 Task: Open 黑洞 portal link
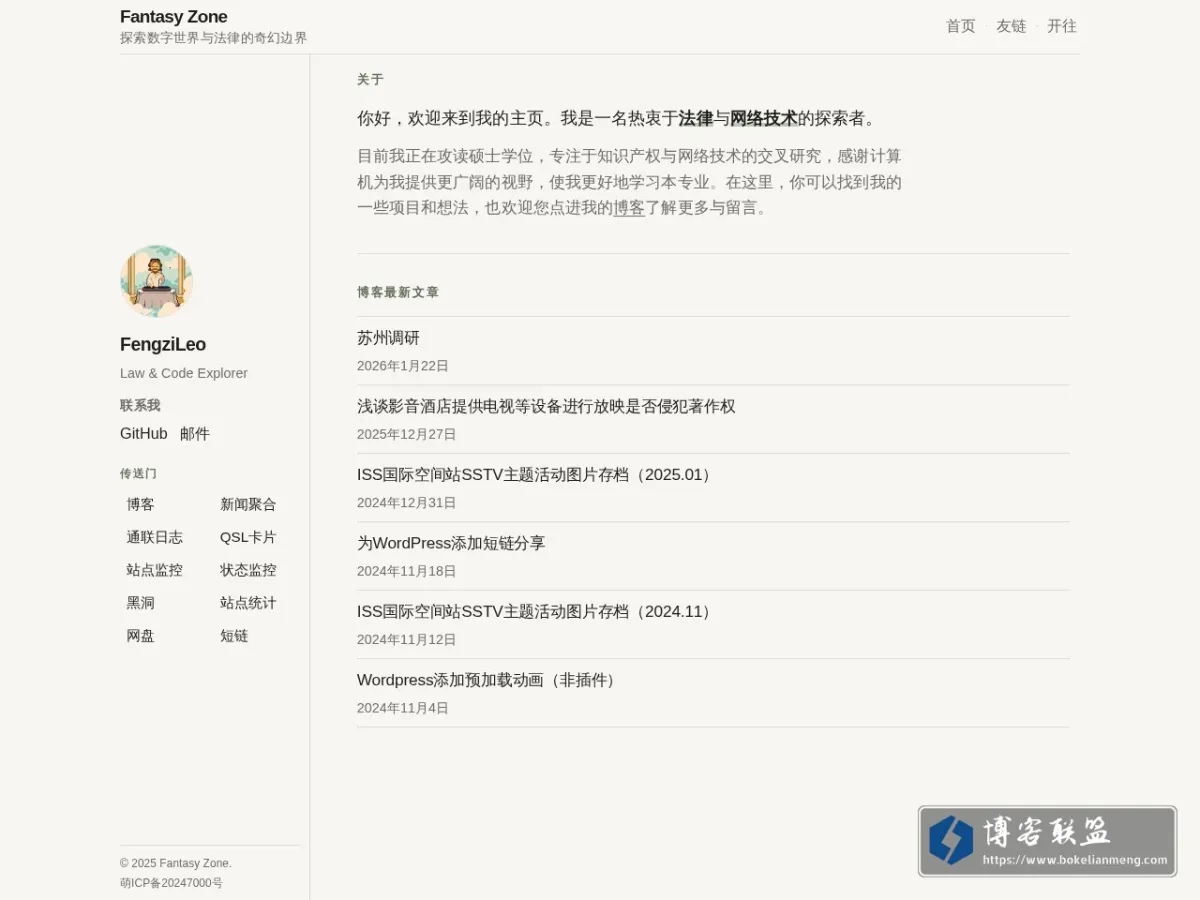140,603
